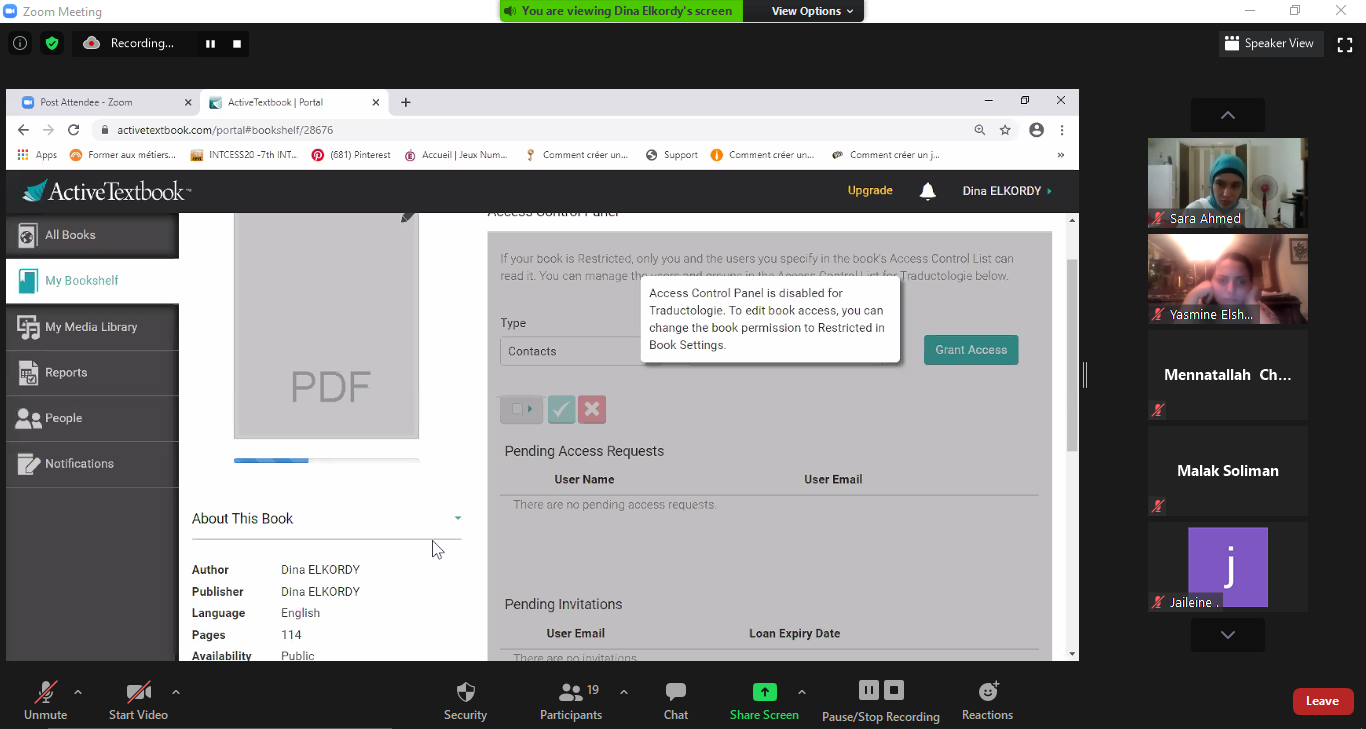The image size is (1366, 729).
Task: Open the Reactions menu
Action: (x=987, y=692)
